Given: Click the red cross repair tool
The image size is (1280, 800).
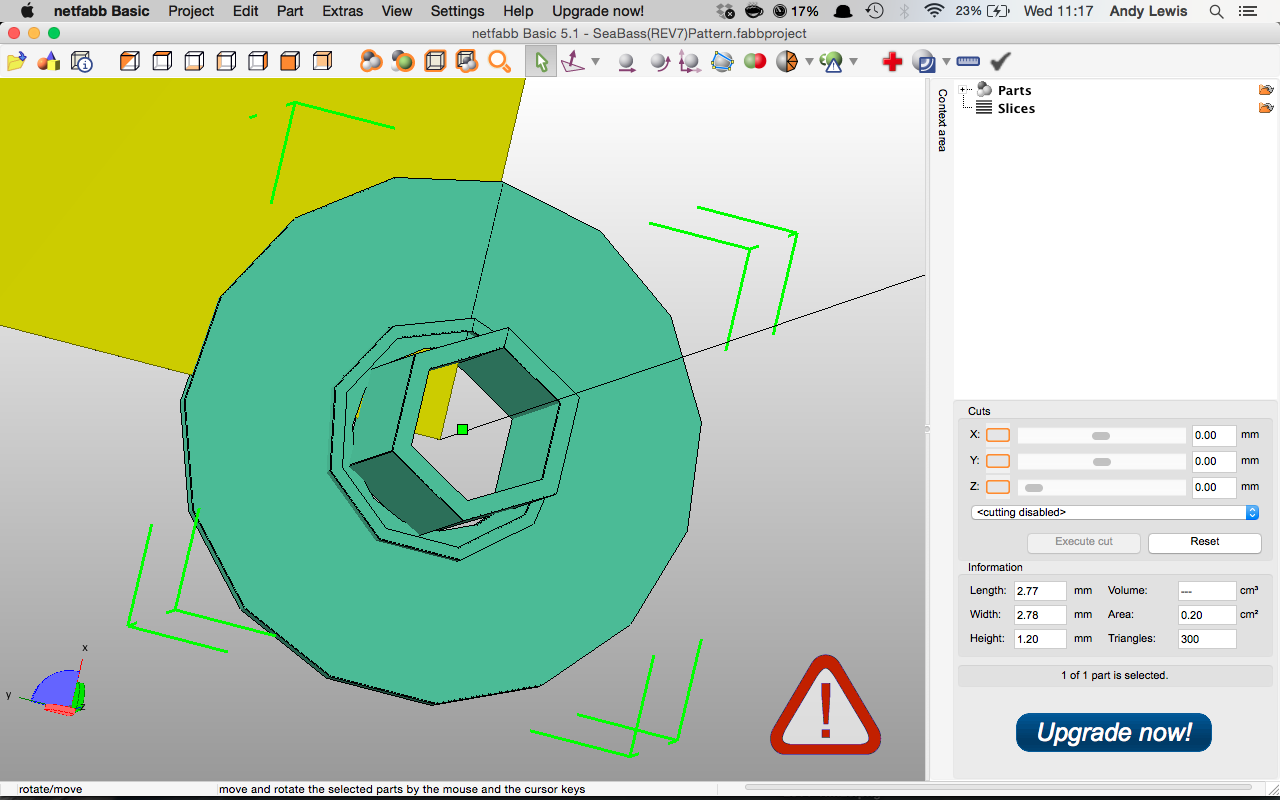Looking at the screenshot, I should [x=892, y=62].
